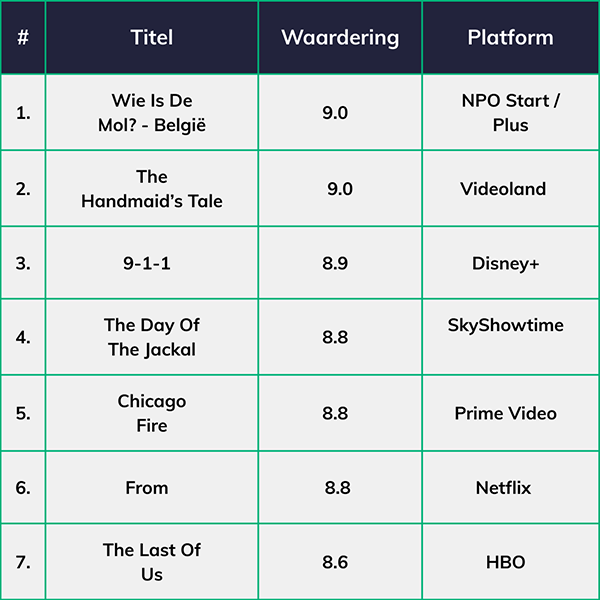
Task: Click the Platform column header
Action: [x=510, y=38]
